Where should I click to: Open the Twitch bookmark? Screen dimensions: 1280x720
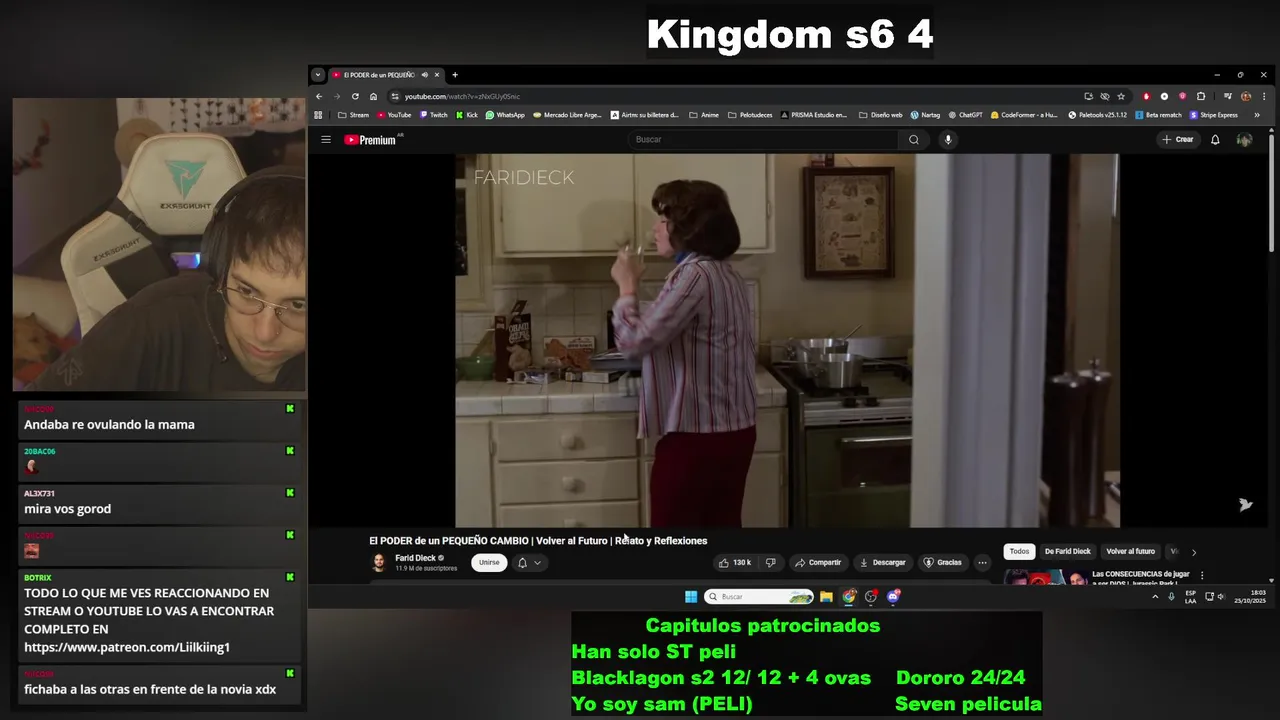[x=434, y=115]
